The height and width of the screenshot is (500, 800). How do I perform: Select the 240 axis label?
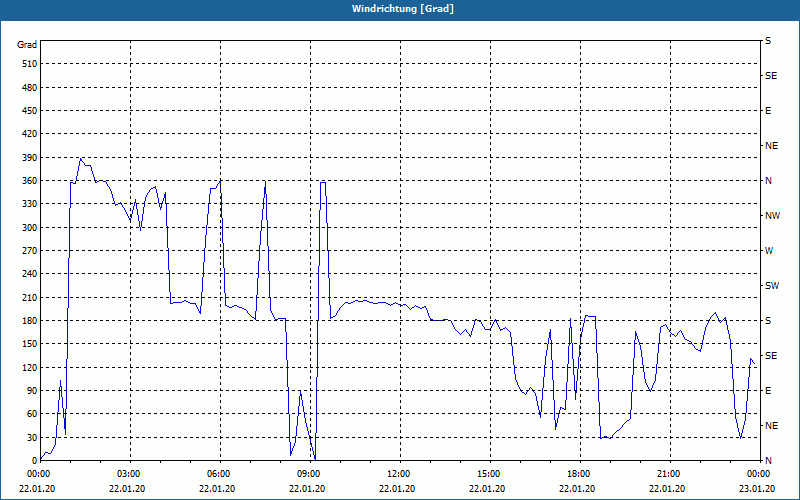point(29,274)
